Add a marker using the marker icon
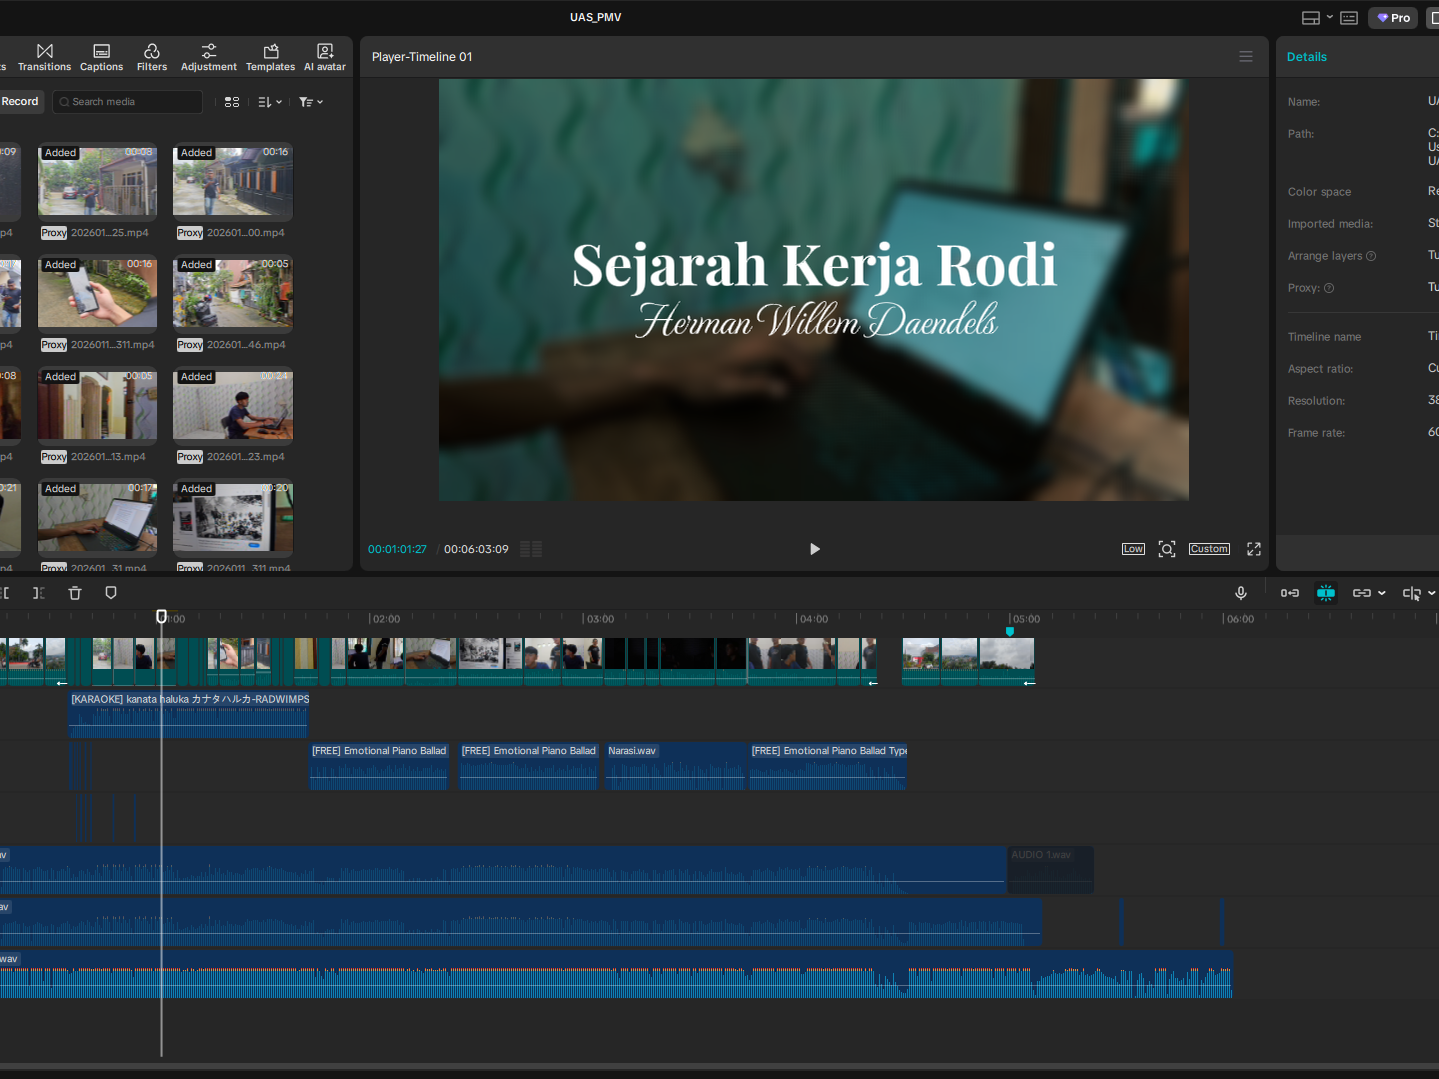1439x1079 pixels. click(x=111, y=593)
